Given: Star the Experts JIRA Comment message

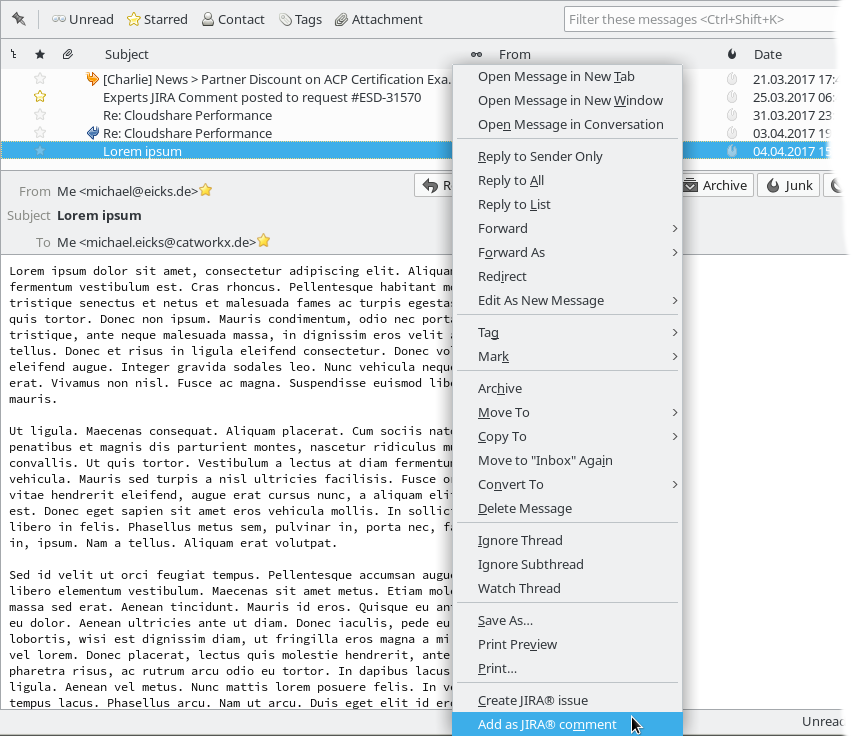Looking at the screenshot, I should 40,97.
